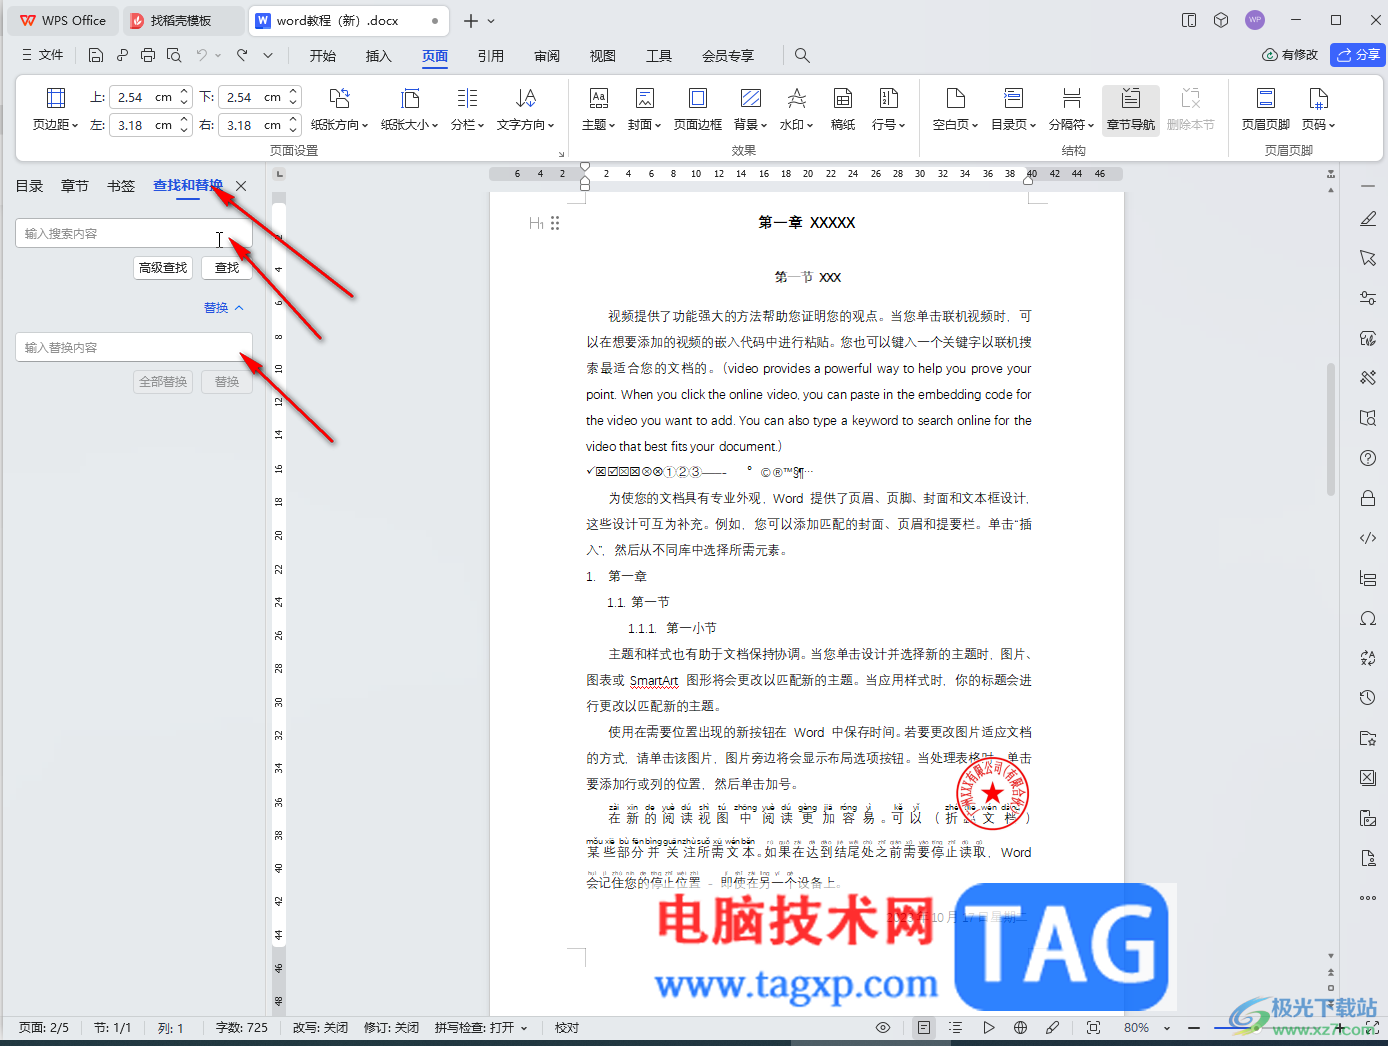Image resolution: width=1388 pixels, height=1046 pixels.
Task: Click the 分隔符 break icon
Action: tap(1071, 98)
